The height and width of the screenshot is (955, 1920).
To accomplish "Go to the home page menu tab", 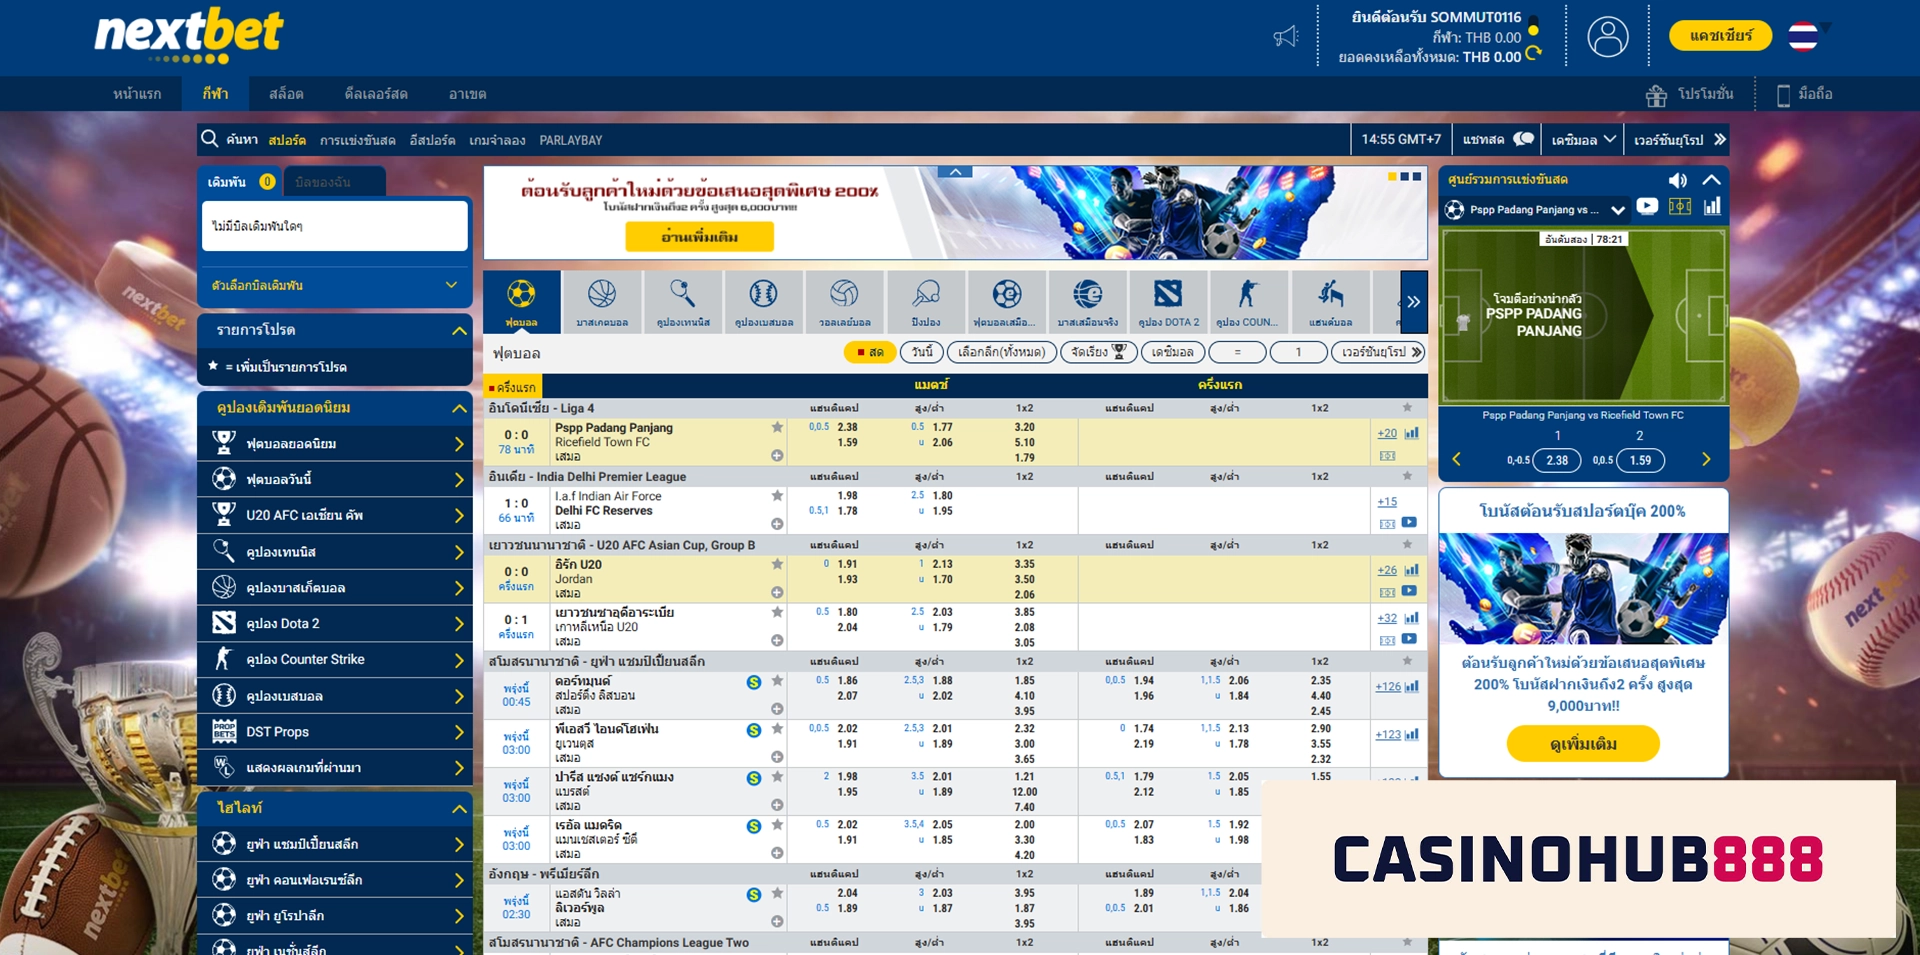I will 137,94.
